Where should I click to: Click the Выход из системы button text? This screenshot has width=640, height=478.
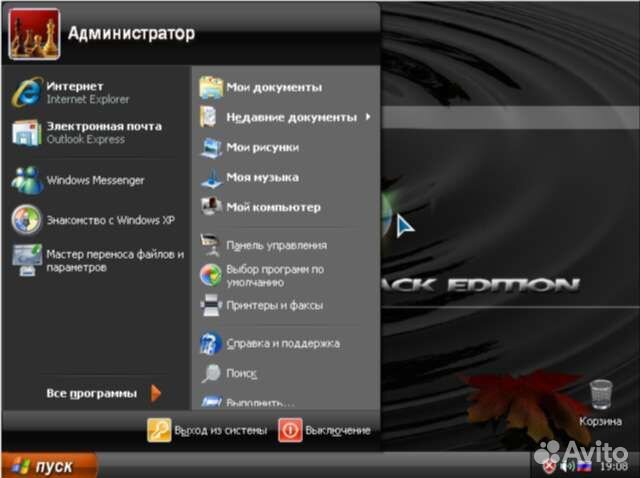coord(221,430)
